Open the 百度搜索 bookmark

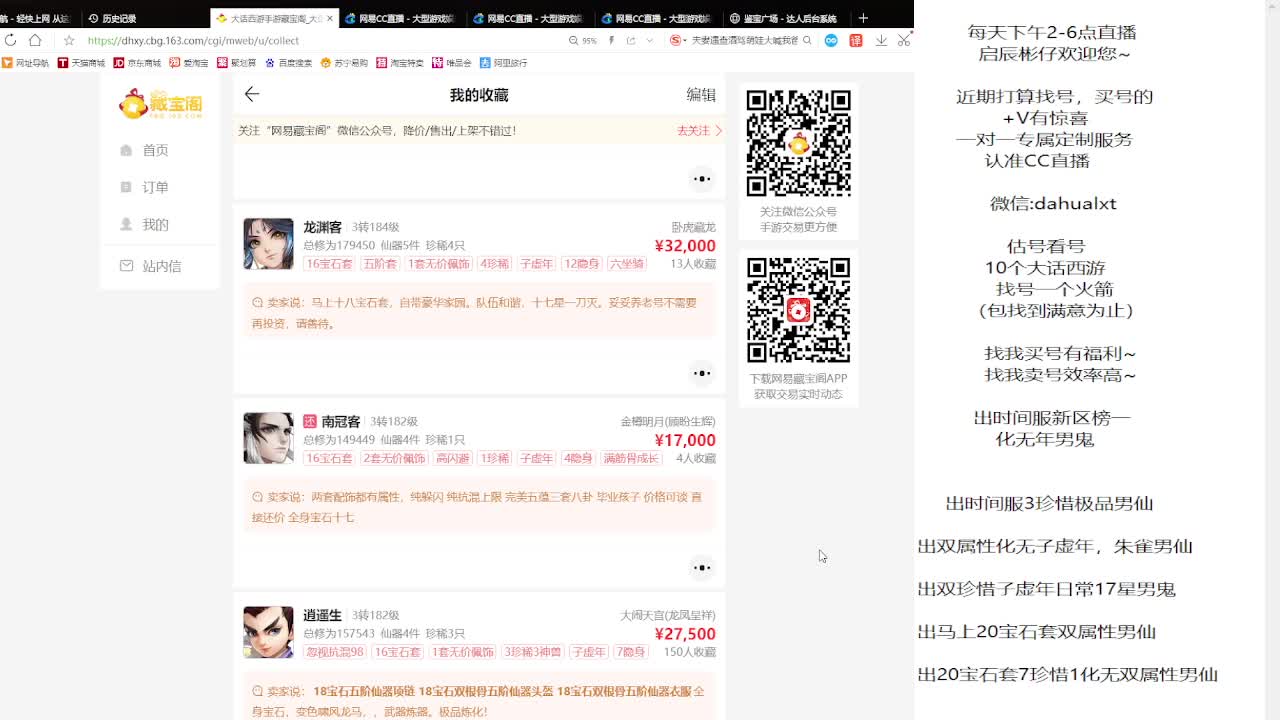(289, 62)
